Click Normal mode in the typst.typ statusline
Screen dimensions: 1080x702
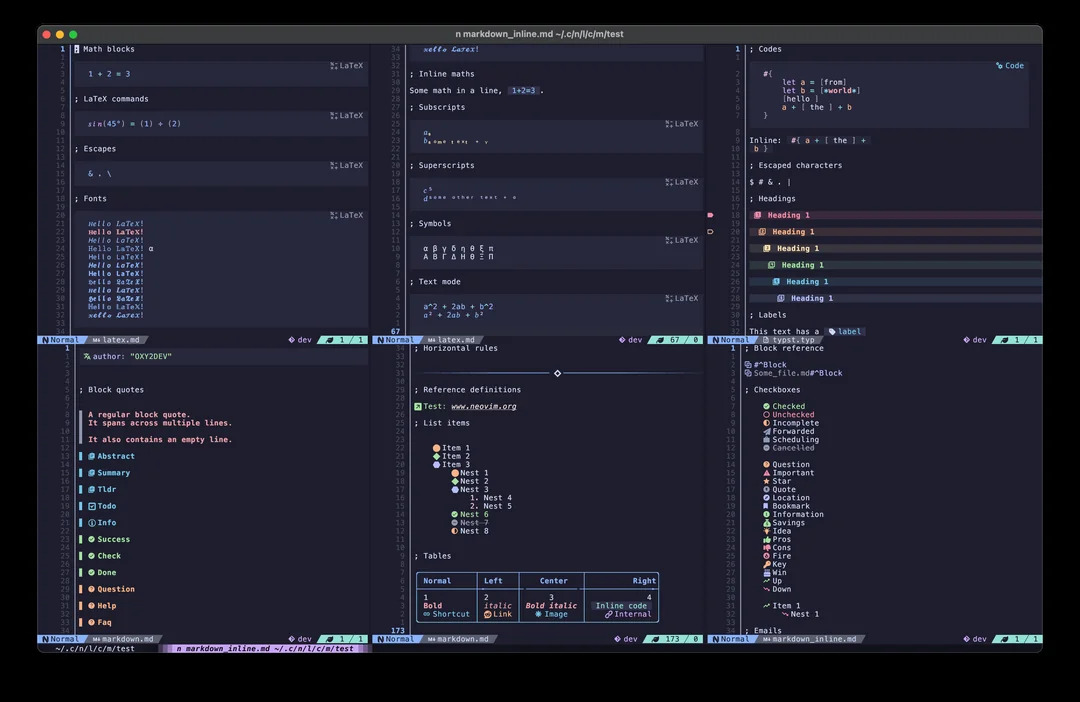tap(731, 340)
